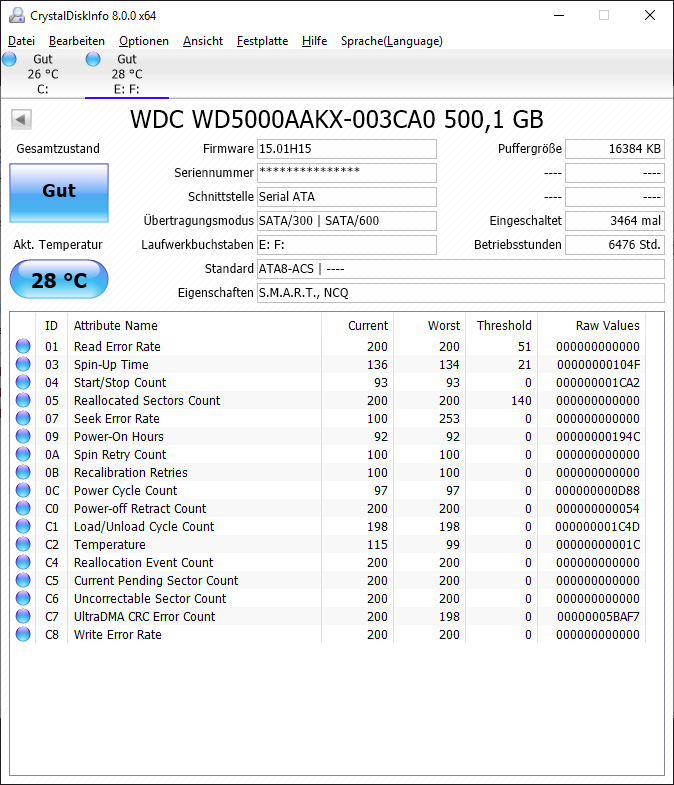Click status orb of Spin Retry Count row
The width and height of the screenshot is (674, 785).
(23, 454)
